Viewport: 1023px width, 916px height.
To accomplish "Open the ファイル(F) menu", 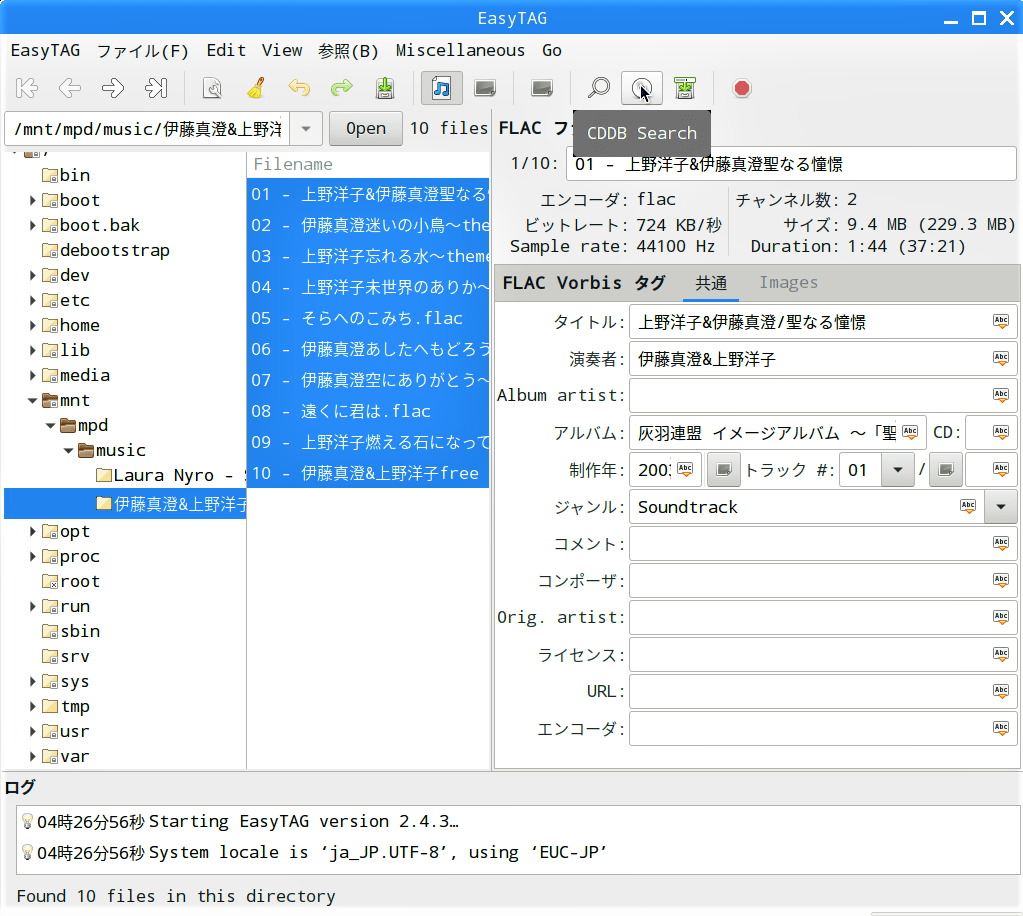I will click(x=143, y=51).
